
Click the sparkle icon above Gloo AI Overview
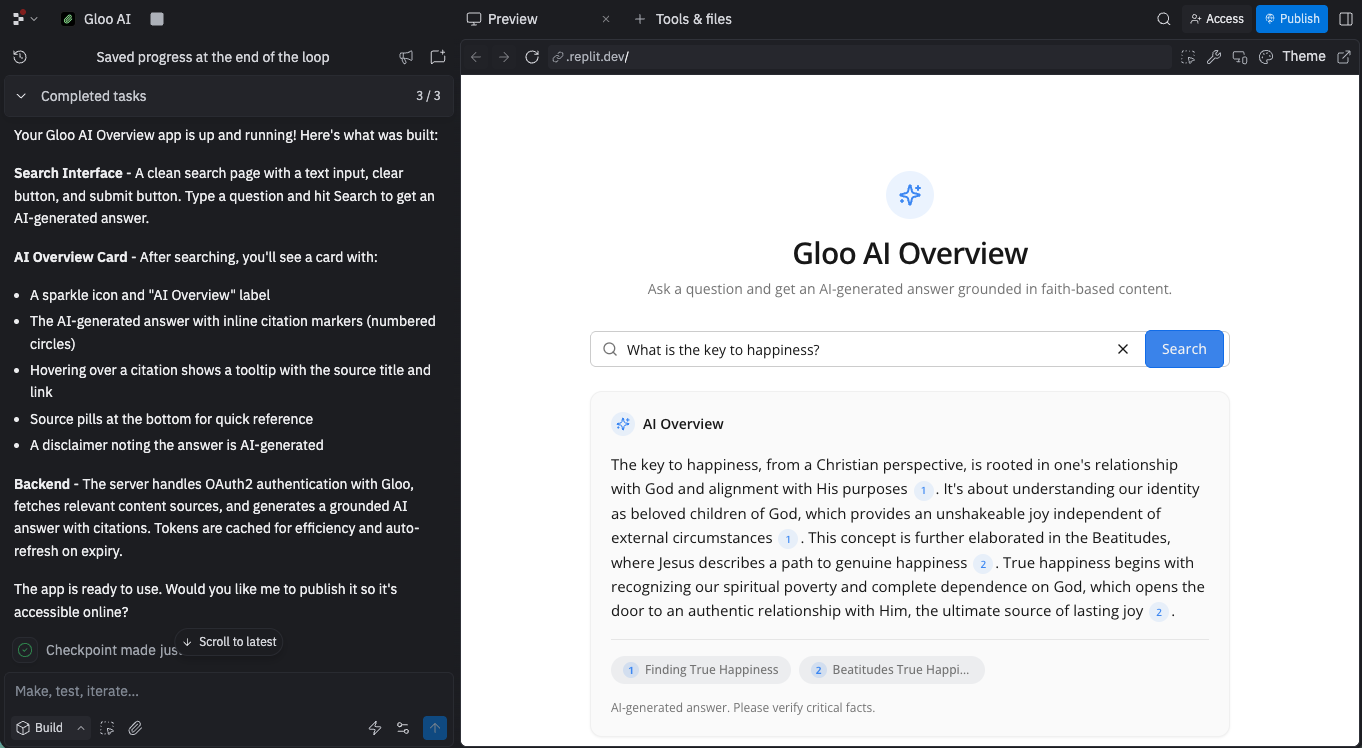point(910,195)
